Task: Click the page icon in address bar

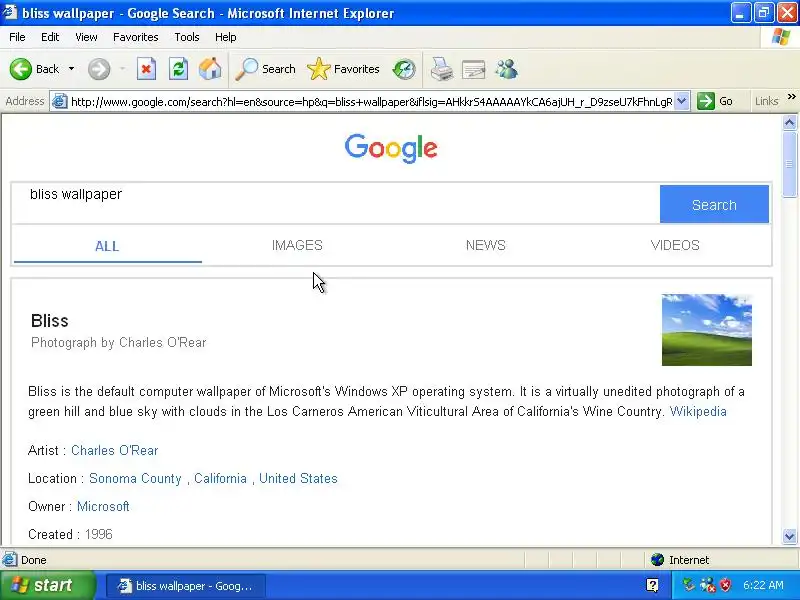Action: click(60, 101)
